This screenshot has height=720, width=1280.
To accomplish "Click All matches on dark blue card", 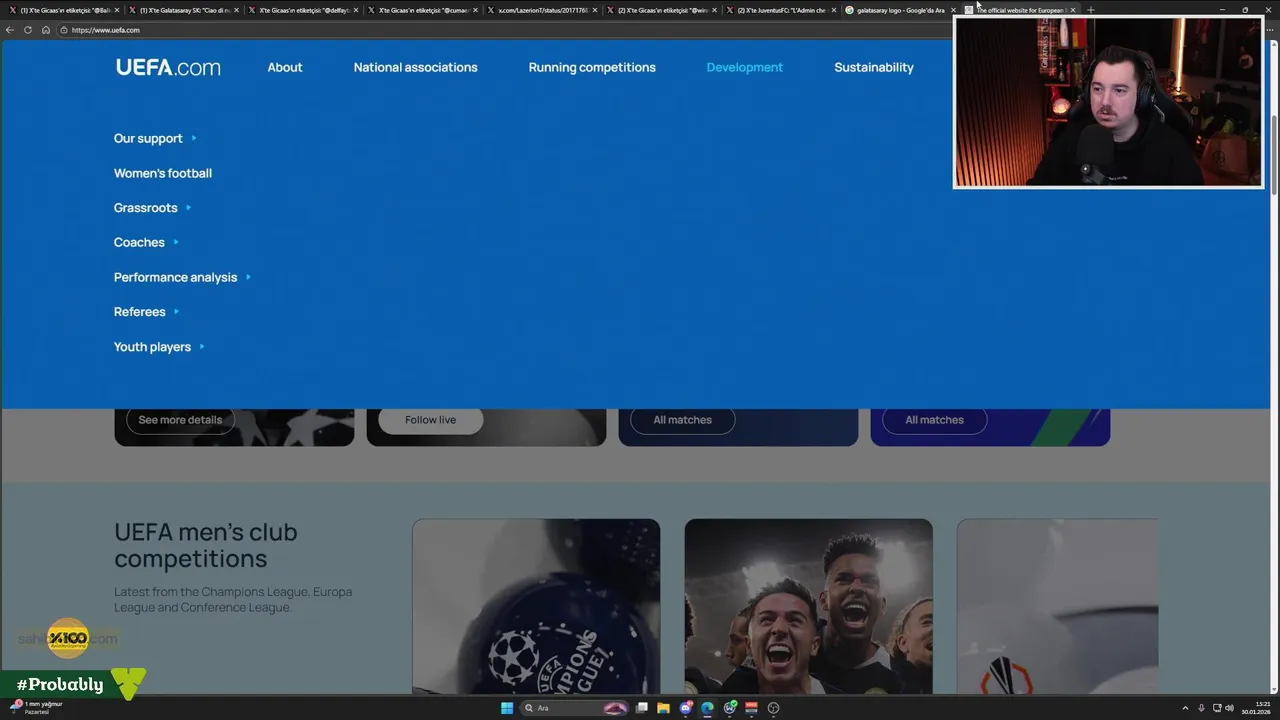I will (683, 420).
